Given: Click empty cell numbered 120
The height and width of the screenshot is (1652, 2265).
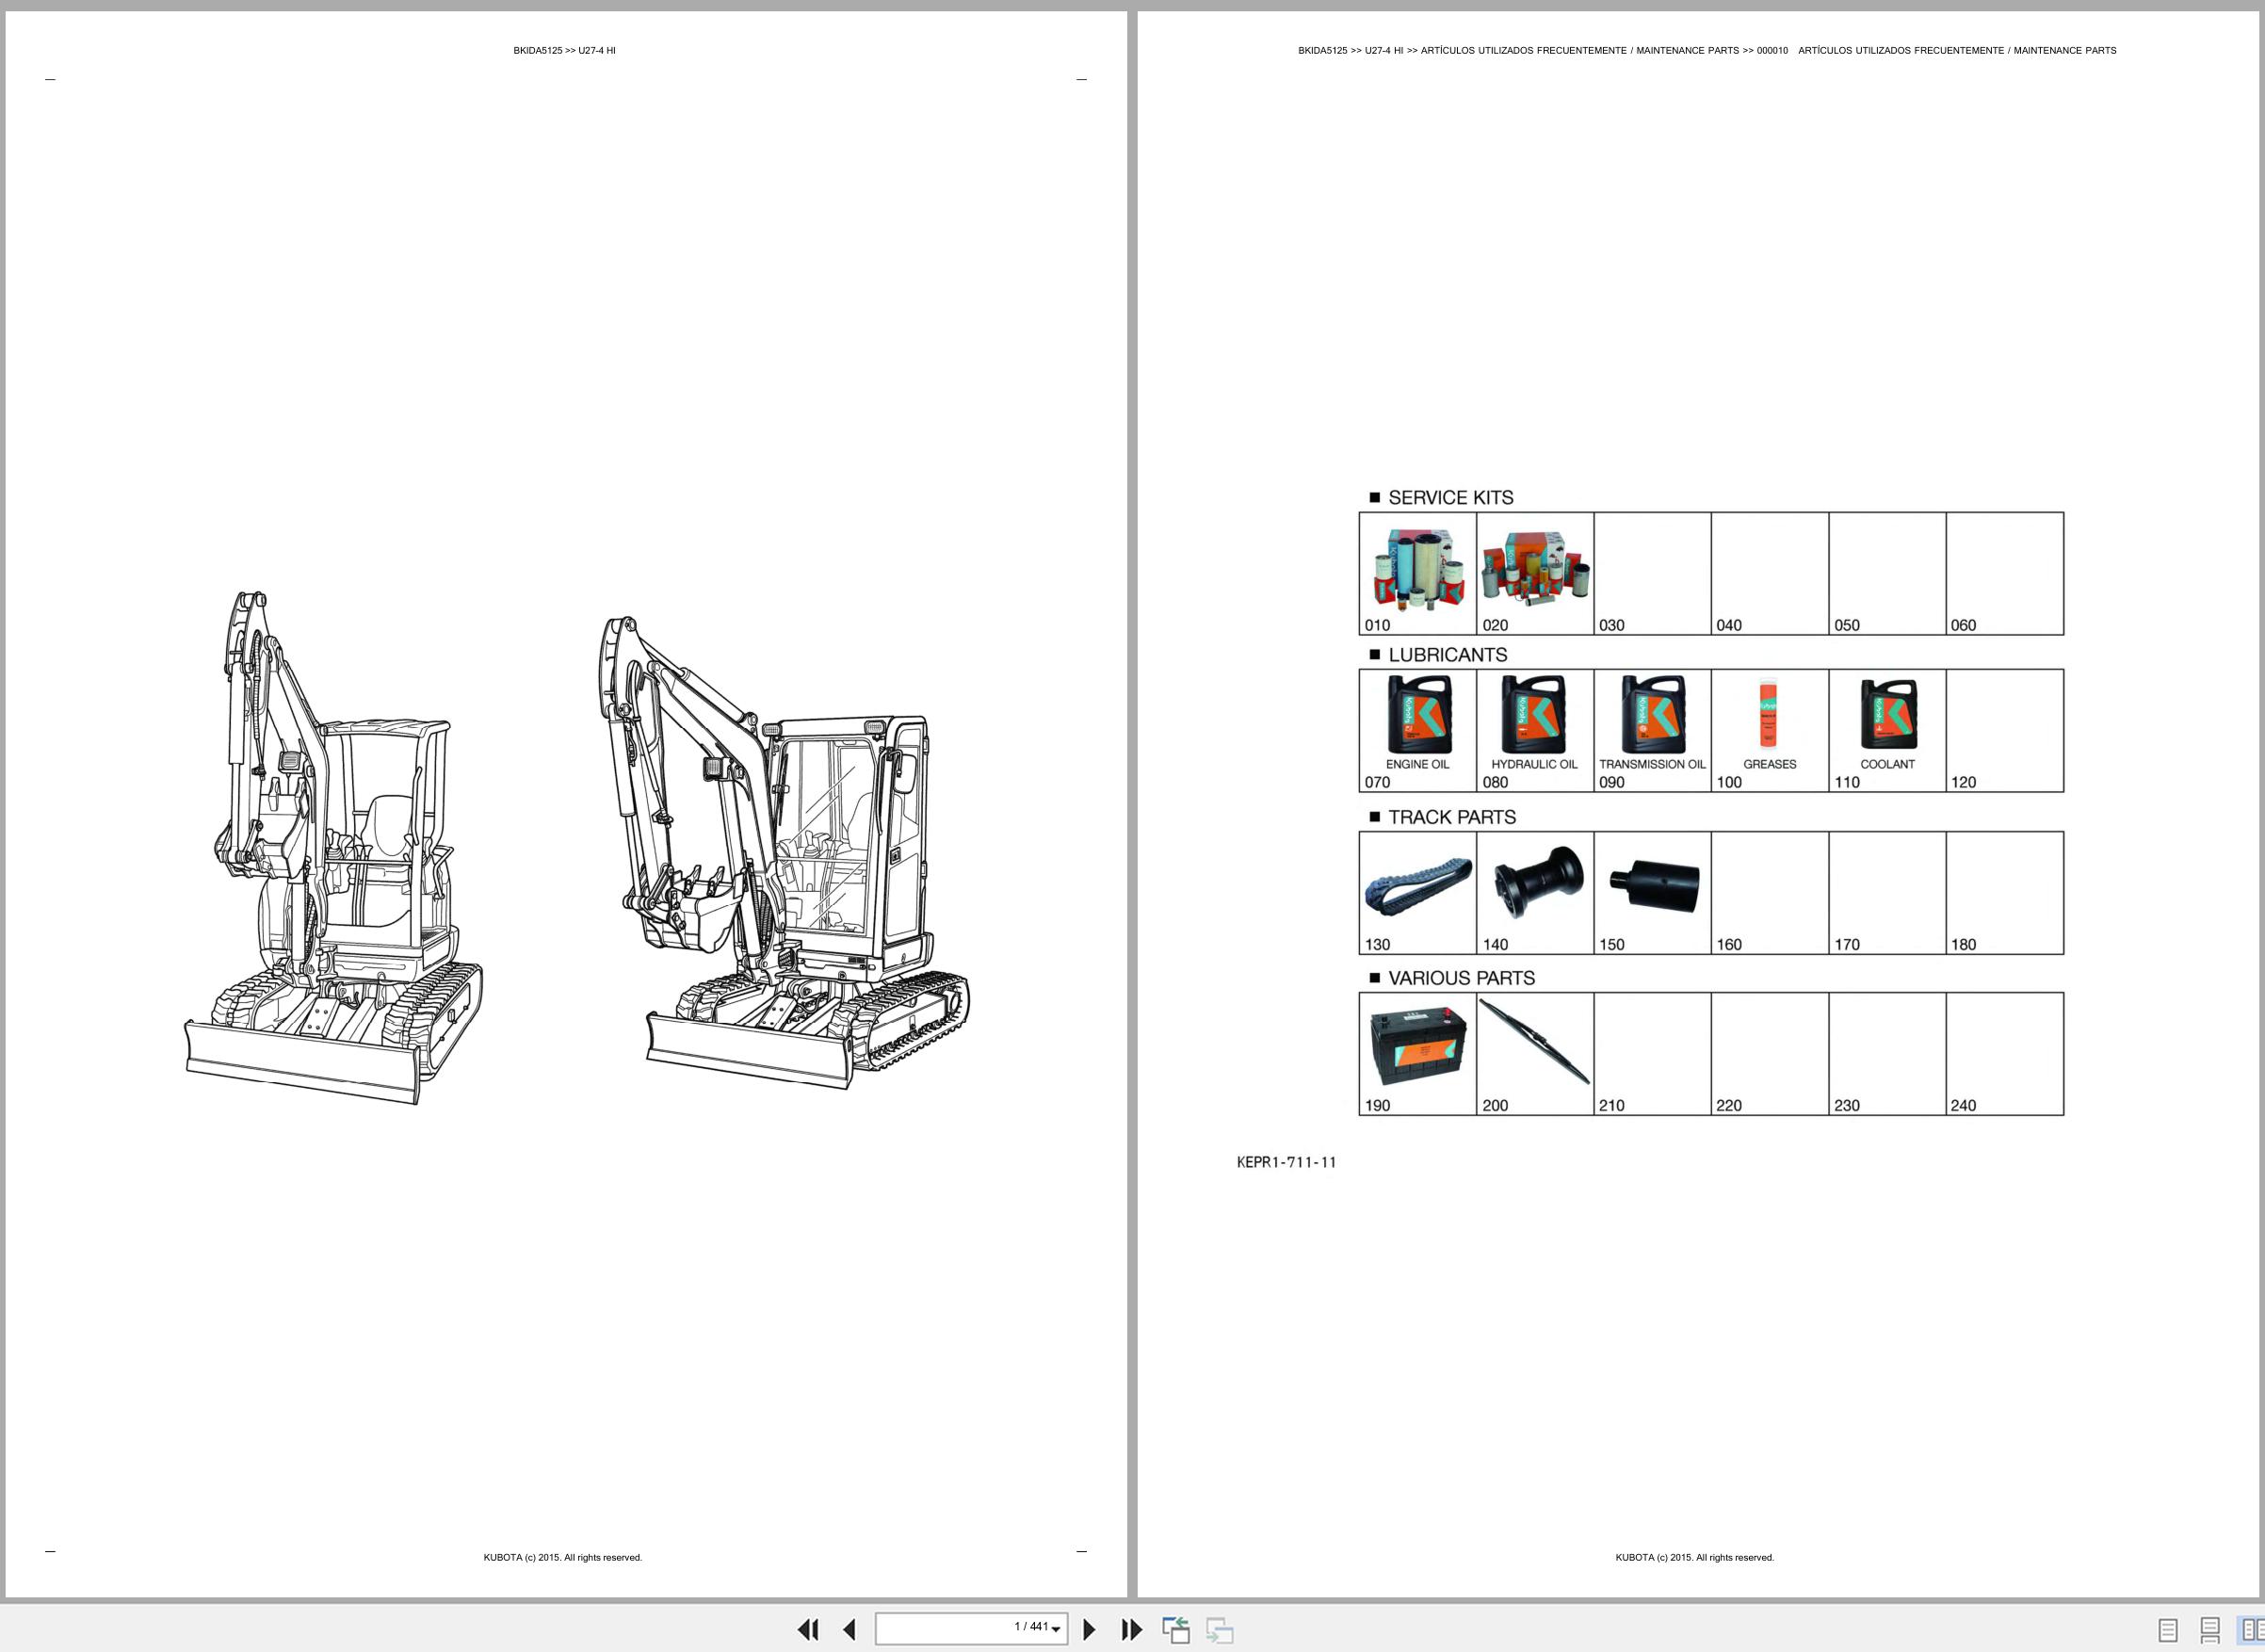Looking at the screenshot, I should tap(2005, 730).
